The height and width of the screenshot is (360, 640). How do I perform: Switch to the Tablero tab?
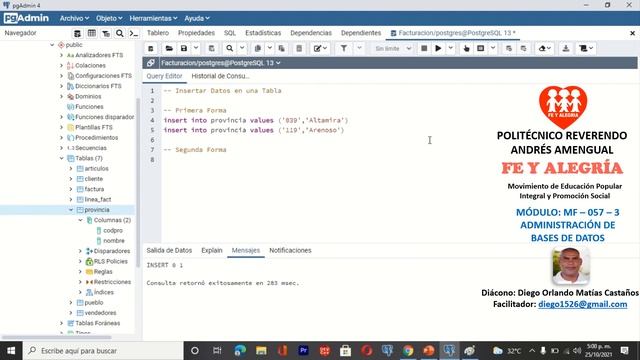158,33
